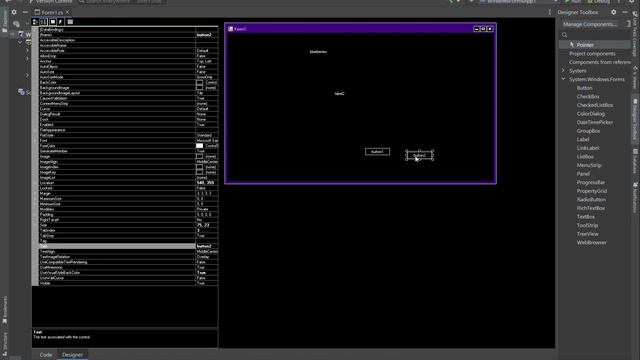Click the Enabled property row

point(128,124)
